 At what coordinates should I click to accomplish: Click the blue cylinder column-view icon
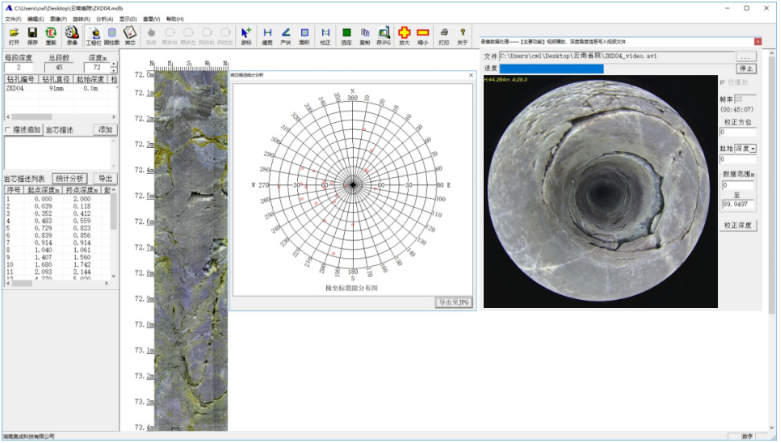[112, 34]
